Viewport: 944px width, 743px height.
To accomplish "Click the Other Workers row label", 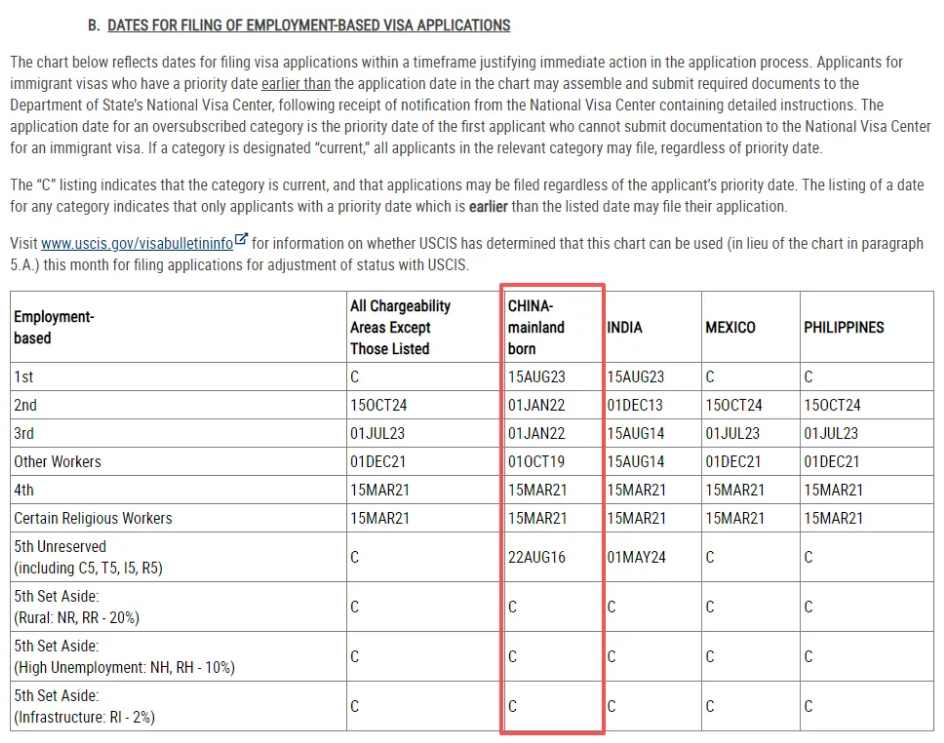I will coord(57,461).
